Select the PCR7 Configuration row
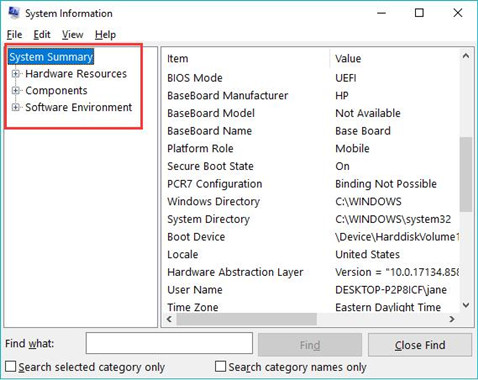The width and height of the screenshot is (478, 380). pyautogui.click(x=311, y=184)
